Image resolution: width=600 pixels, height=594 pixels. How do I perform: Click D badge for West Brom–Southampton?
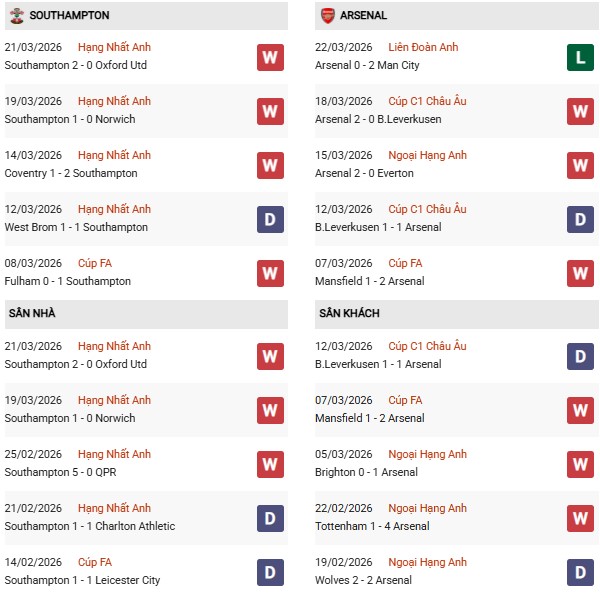270,219
